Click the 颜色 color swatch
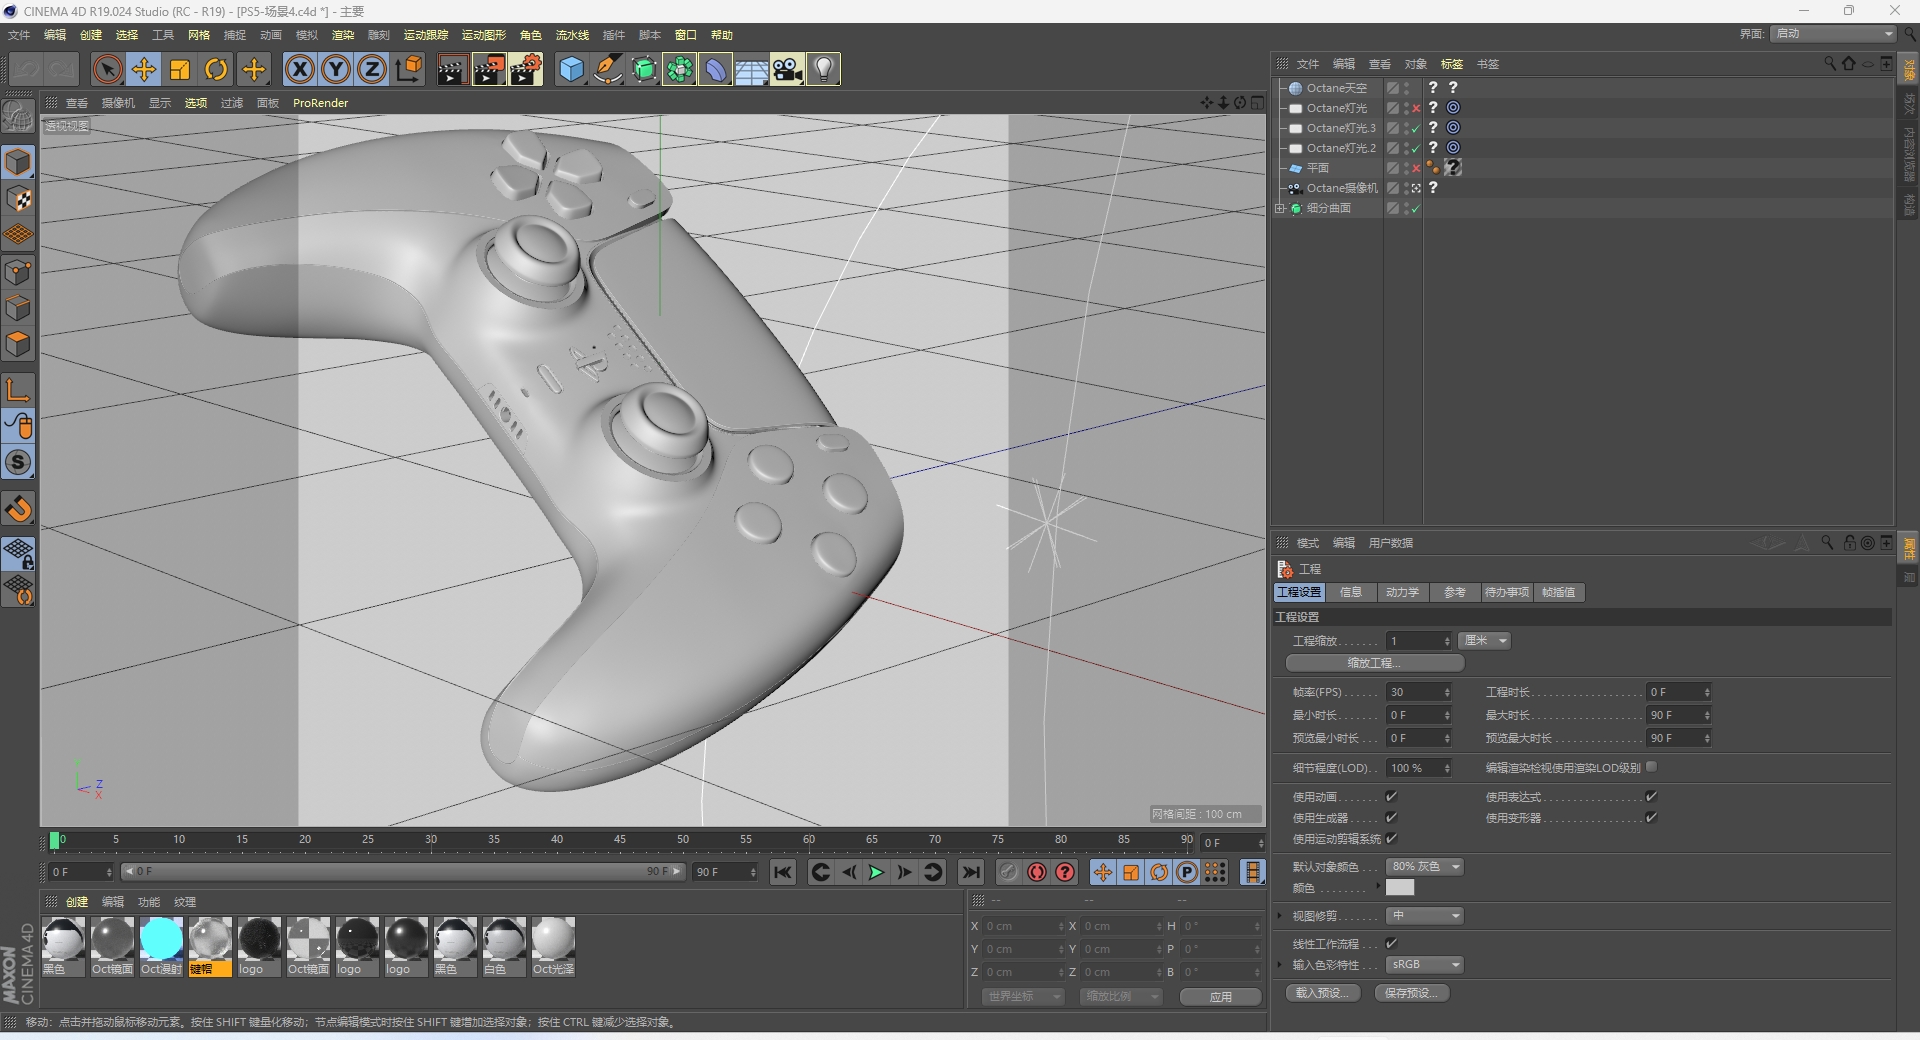 click(x=1400, y=888)
